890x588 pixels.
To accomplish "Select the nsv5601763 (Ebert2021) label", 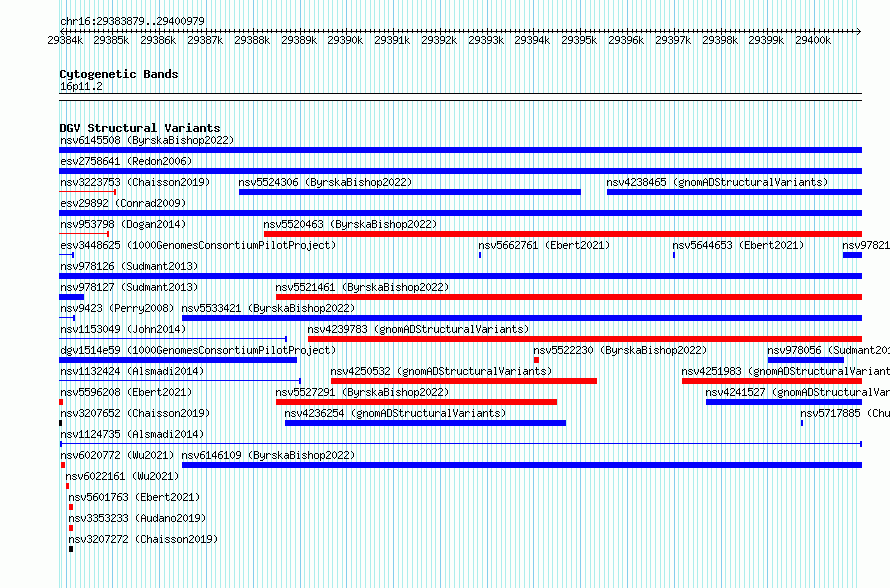I will click(x=135, y=497).
